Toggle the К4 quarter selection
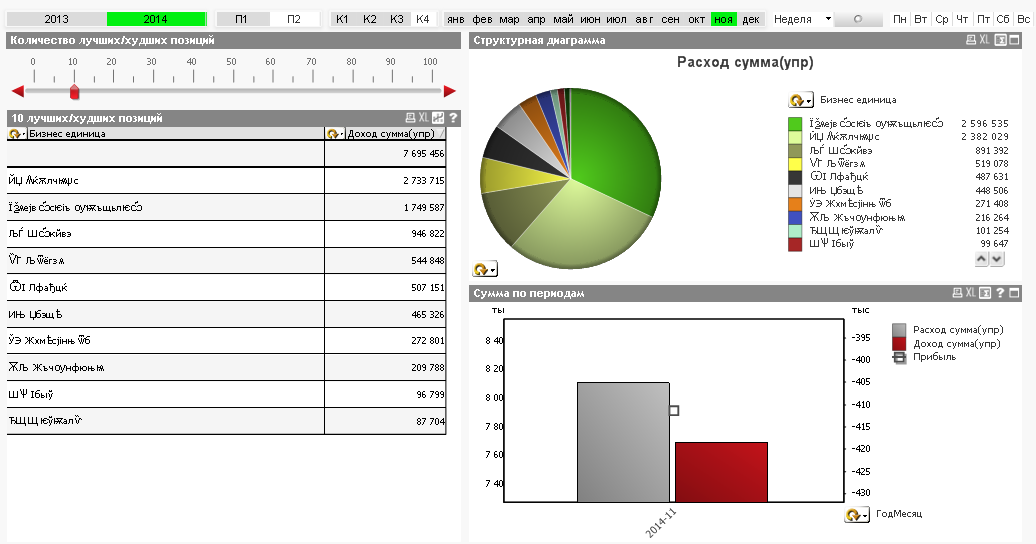The height and width of the screenshot is (544, 1036). point(423,19)
